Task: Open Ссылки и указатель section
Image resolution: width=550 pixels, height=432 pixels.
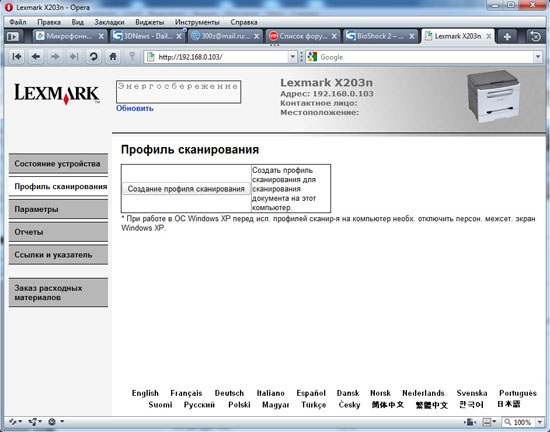Action: 58,255
